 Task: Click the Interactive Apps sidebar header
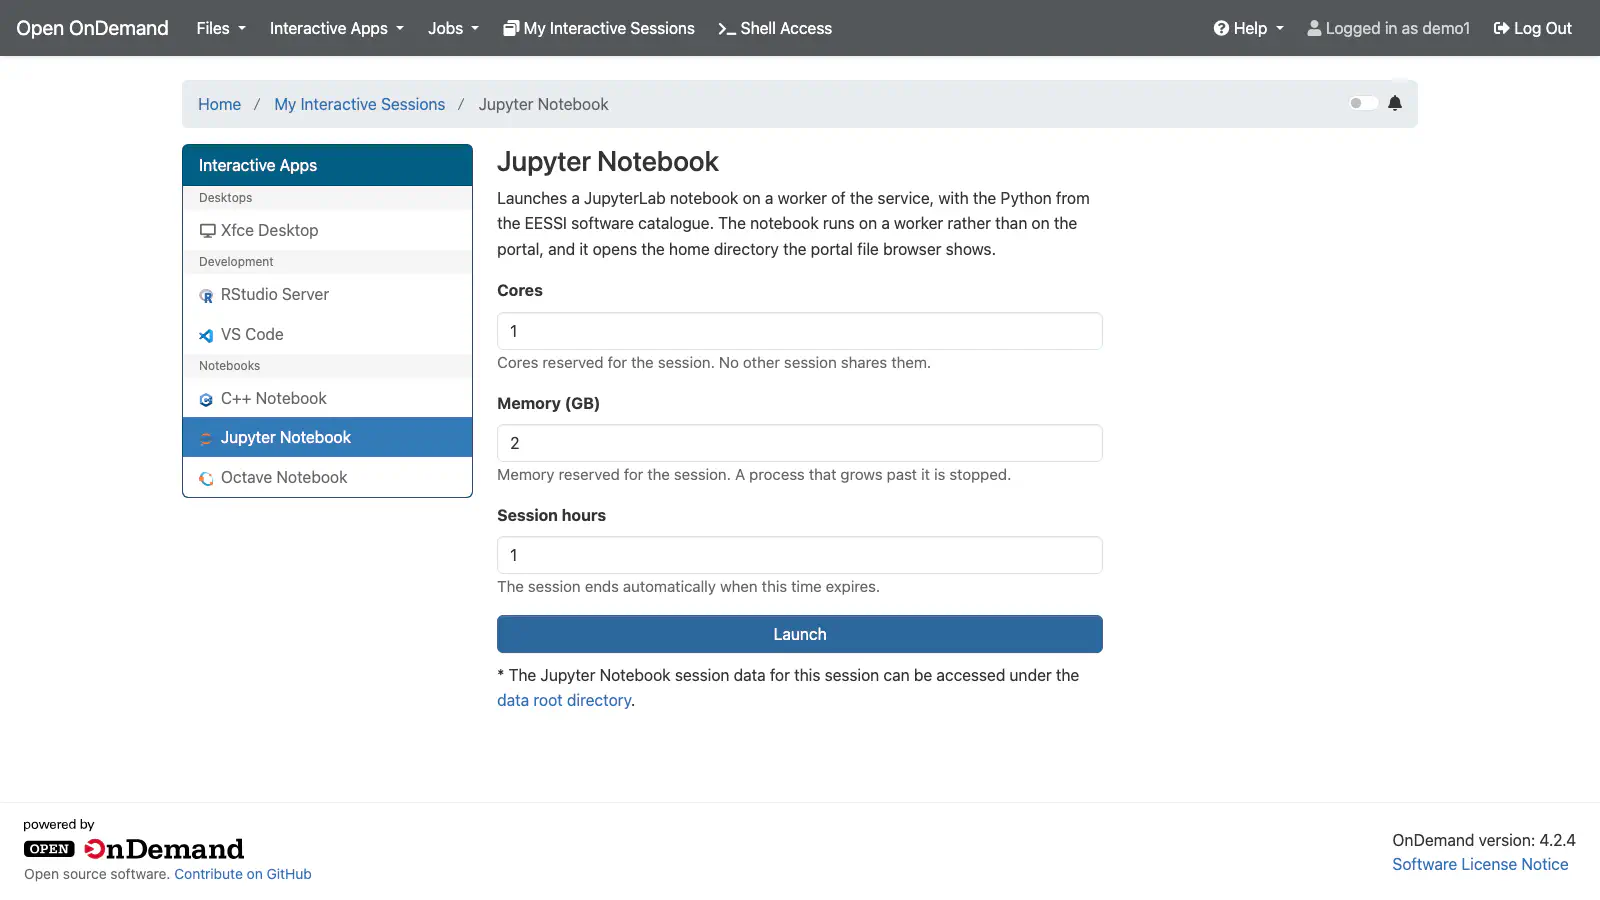(x=327, y=165)
